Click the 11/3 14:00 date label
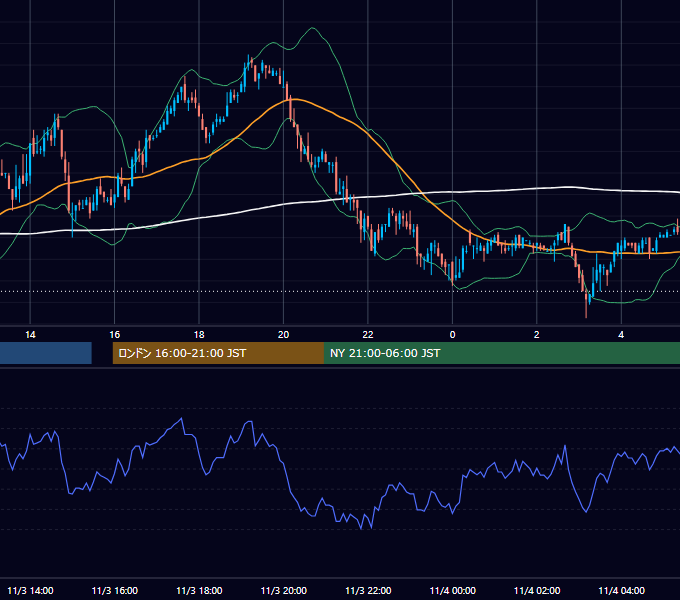 point(30,590)
